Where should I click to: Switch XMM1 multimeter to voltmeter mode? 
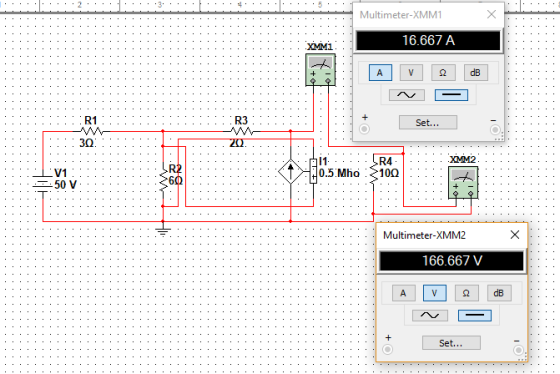[411, 73]
